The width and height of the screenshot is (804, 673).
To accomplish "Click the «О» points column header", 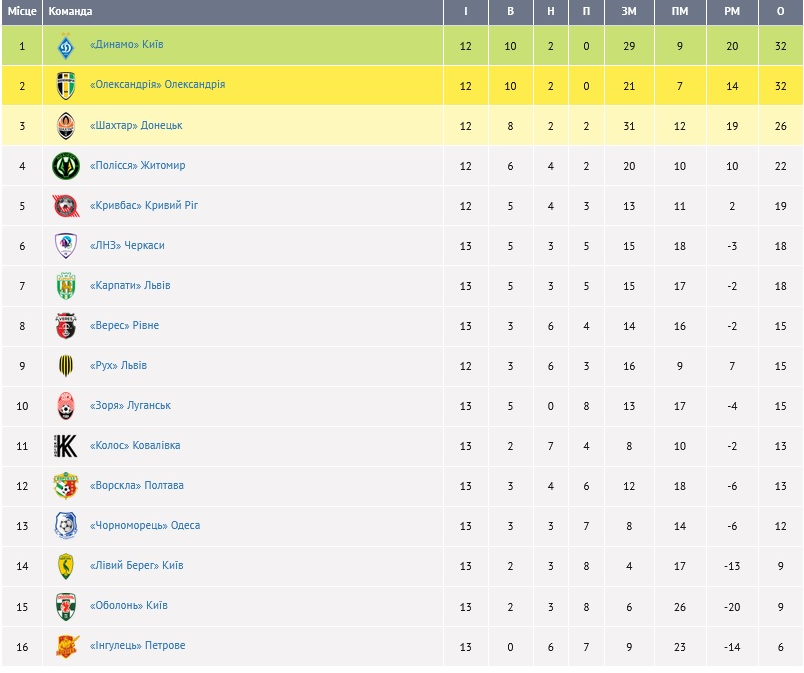I will (x=780, y=11).
